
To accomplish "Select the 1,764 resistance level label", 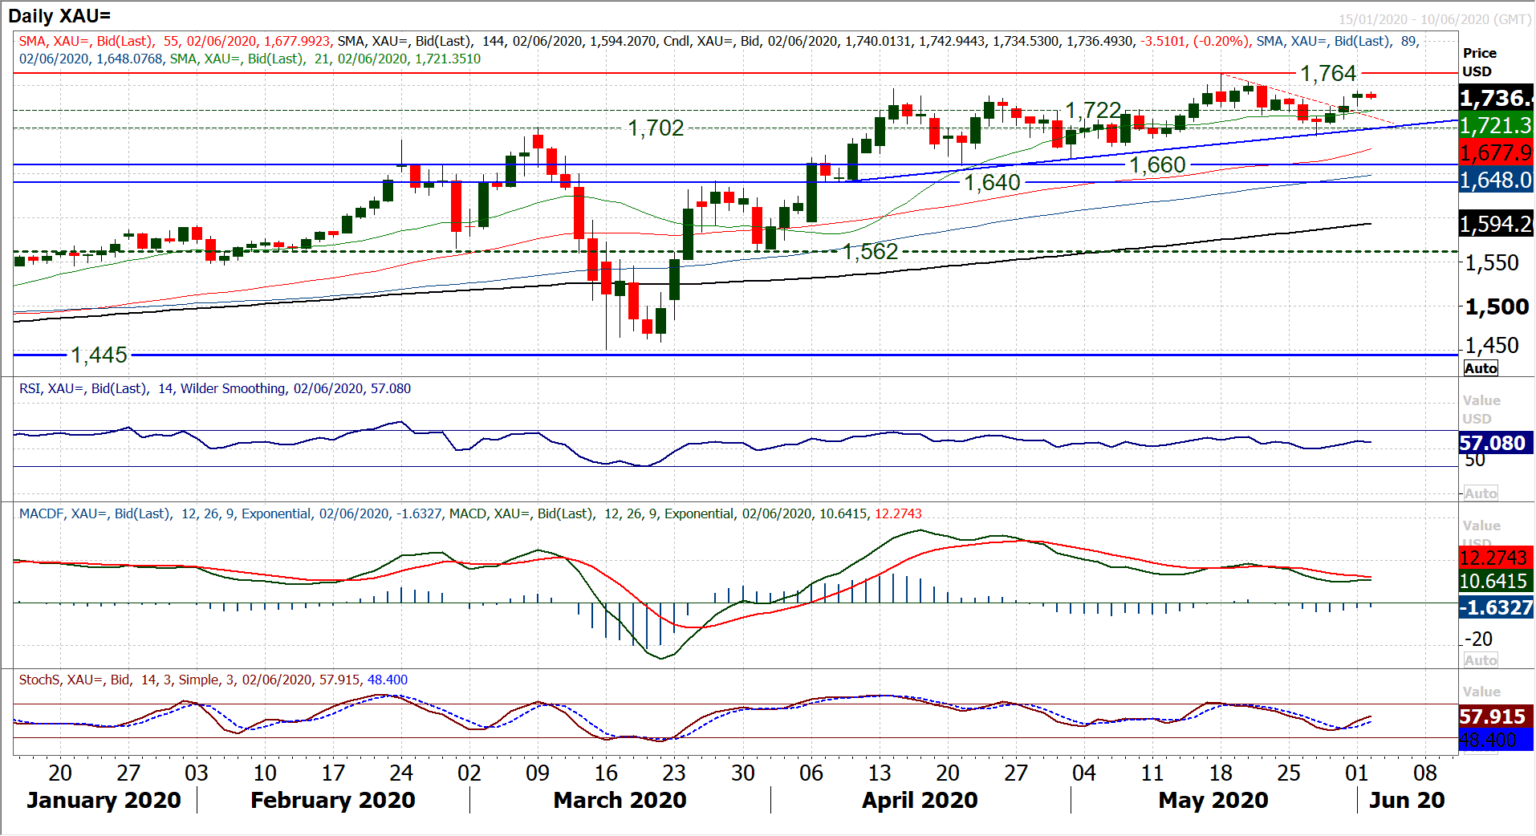I will [x=1327, y=73].
